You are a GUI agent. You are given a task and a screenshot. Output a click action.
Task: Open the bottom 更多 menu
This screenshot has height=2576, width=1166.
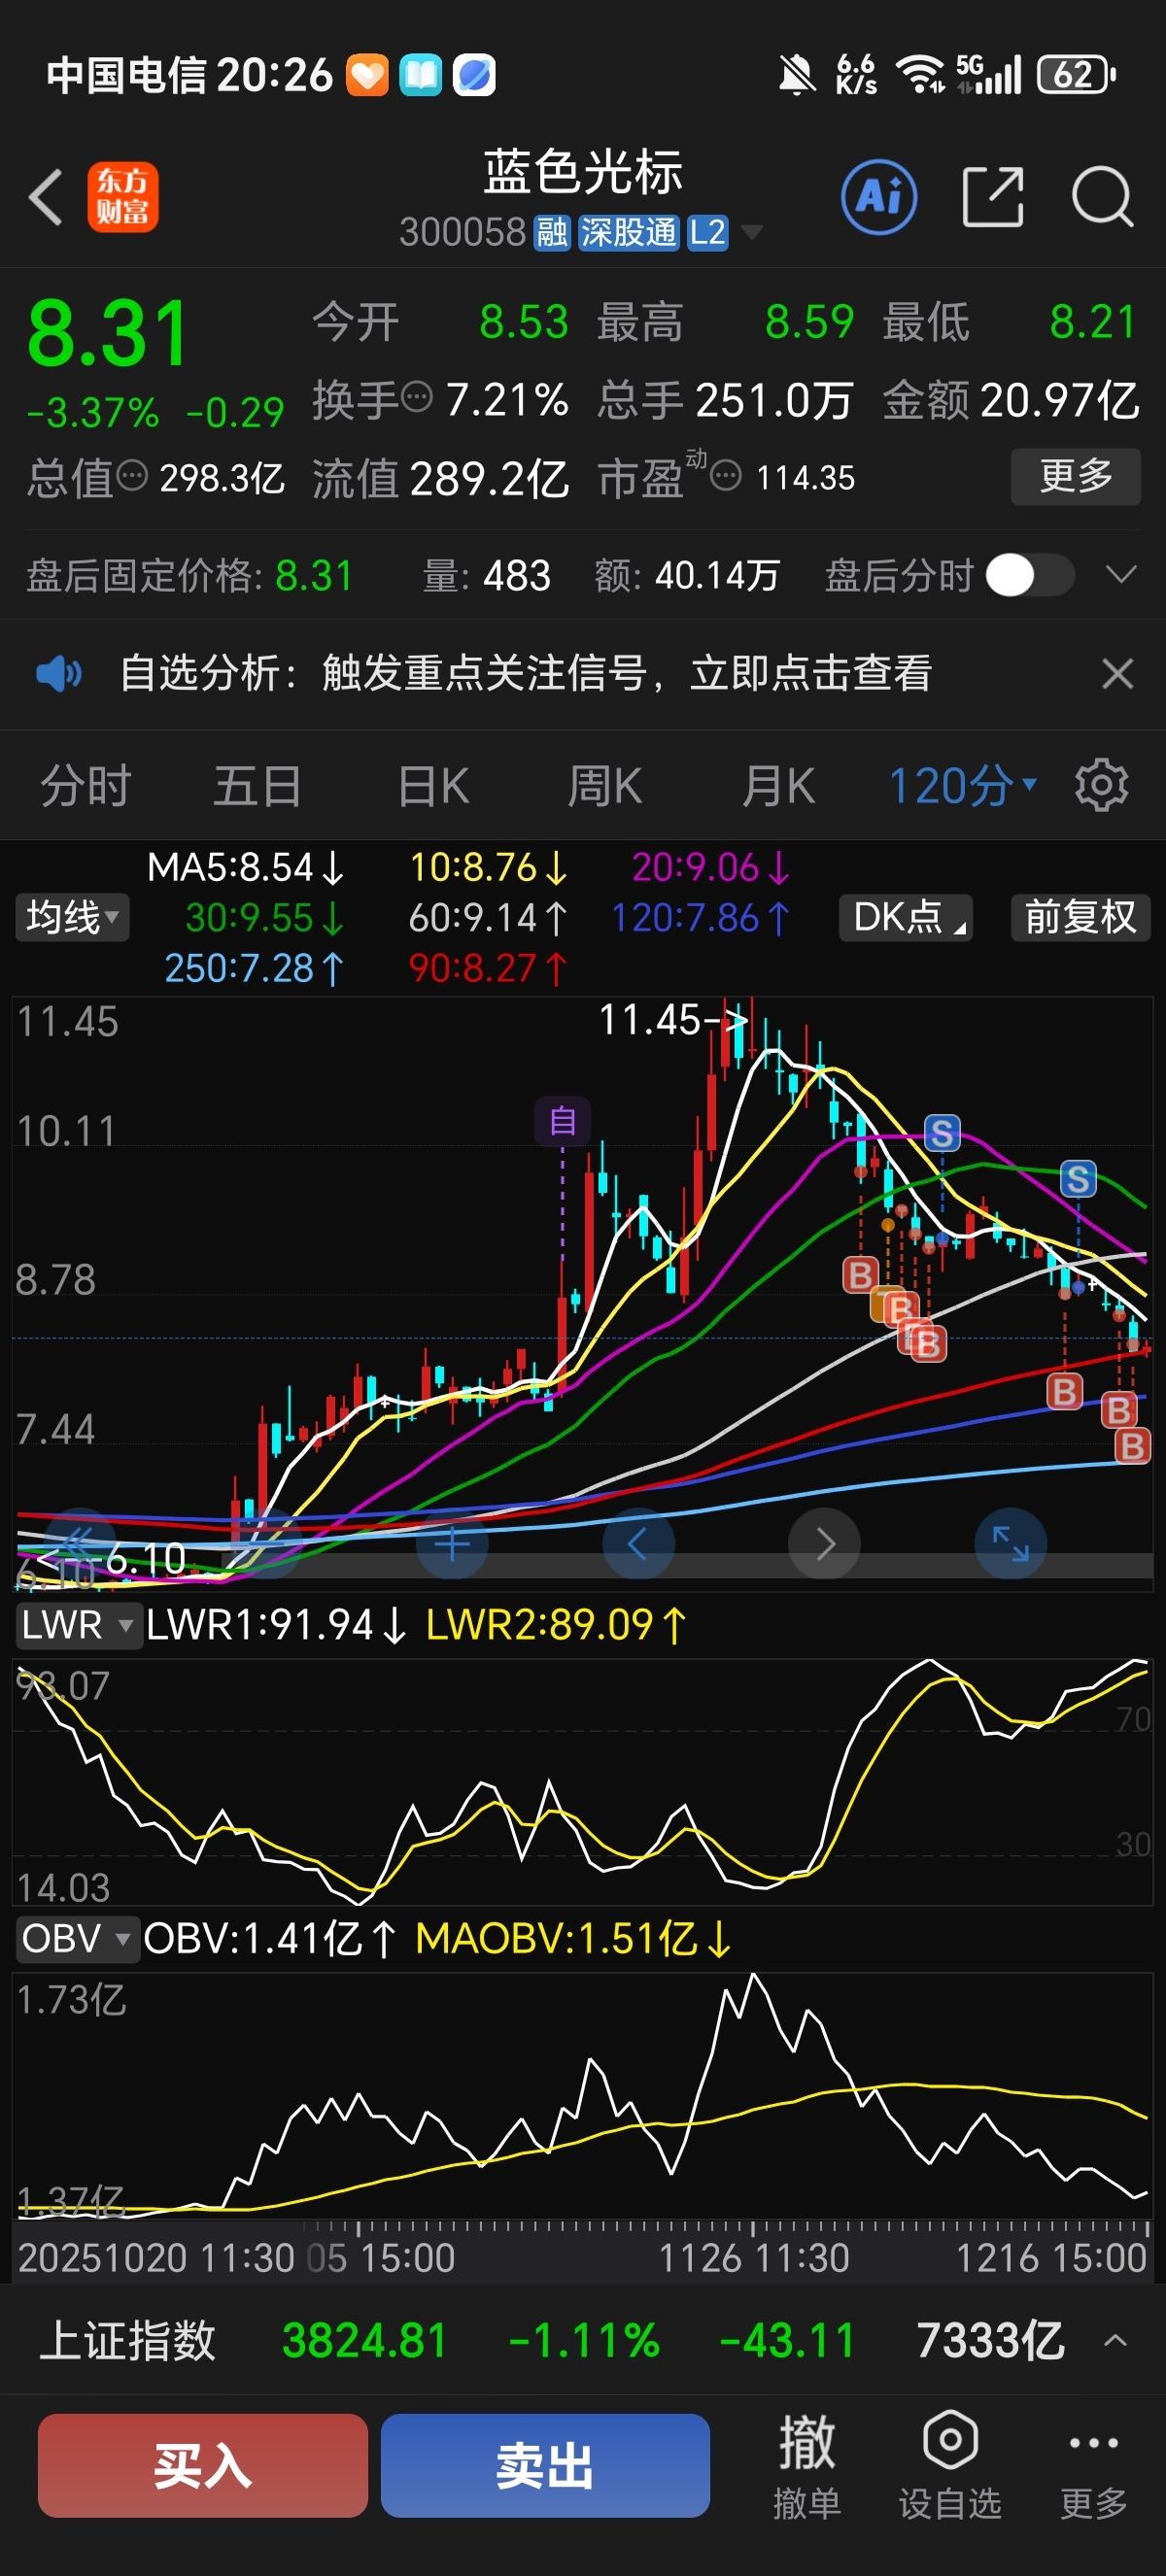(x=1094, y=2465)
